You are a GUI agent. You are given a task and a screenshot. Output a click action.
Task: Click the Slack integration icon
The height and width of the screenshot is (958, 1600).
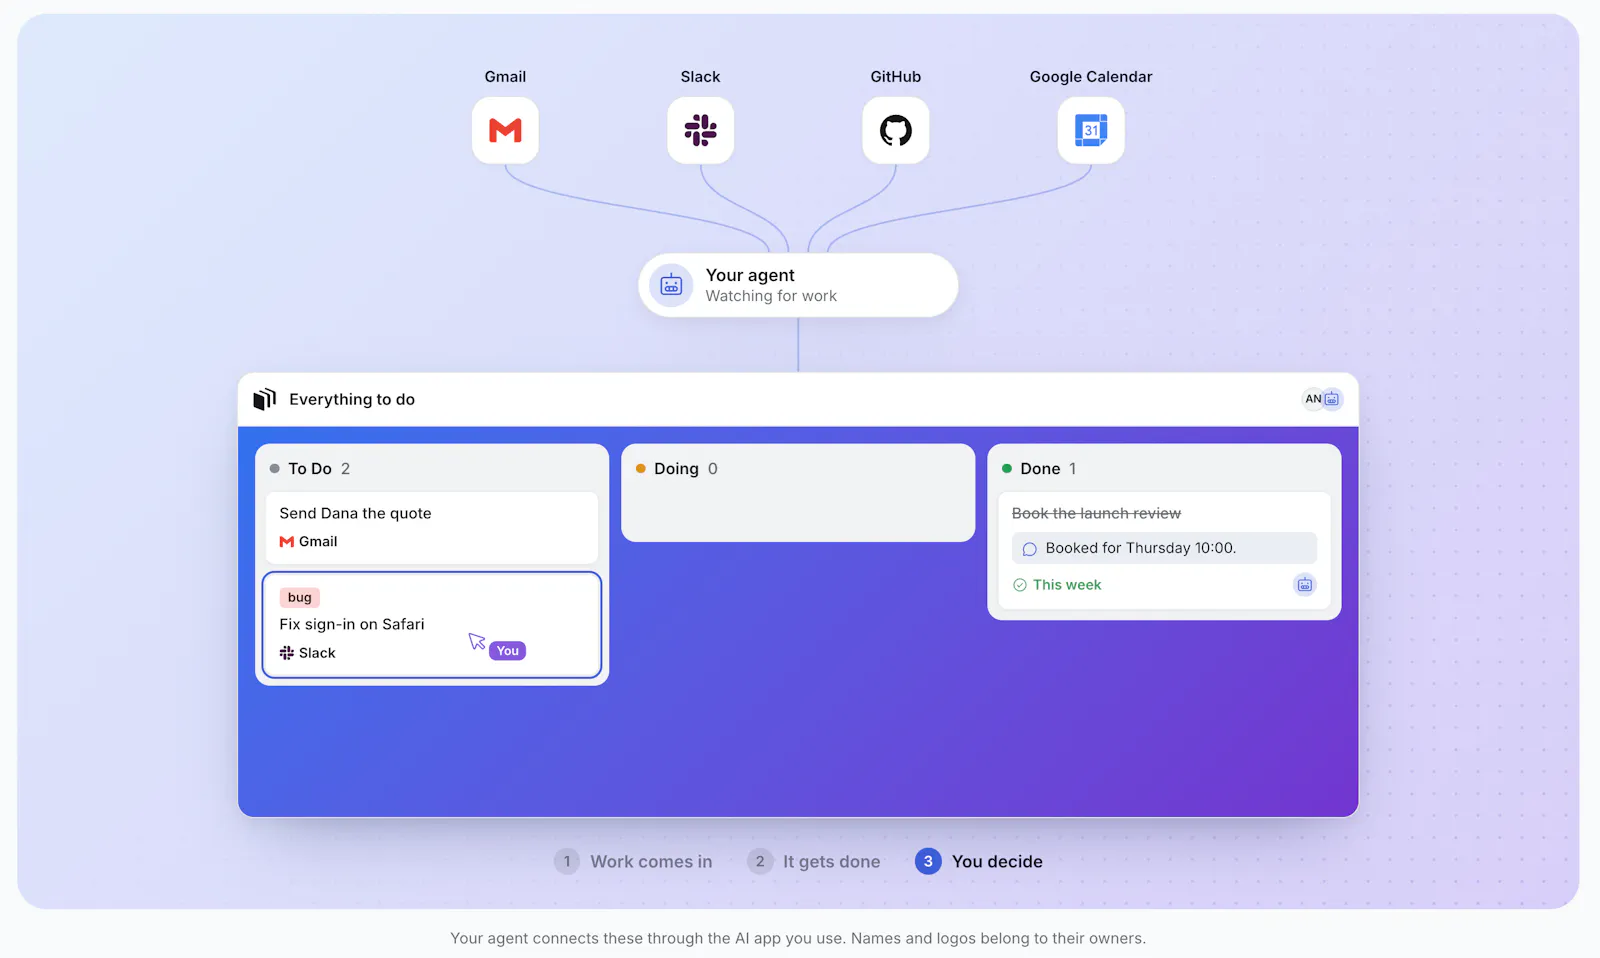[x=700, y=130]
